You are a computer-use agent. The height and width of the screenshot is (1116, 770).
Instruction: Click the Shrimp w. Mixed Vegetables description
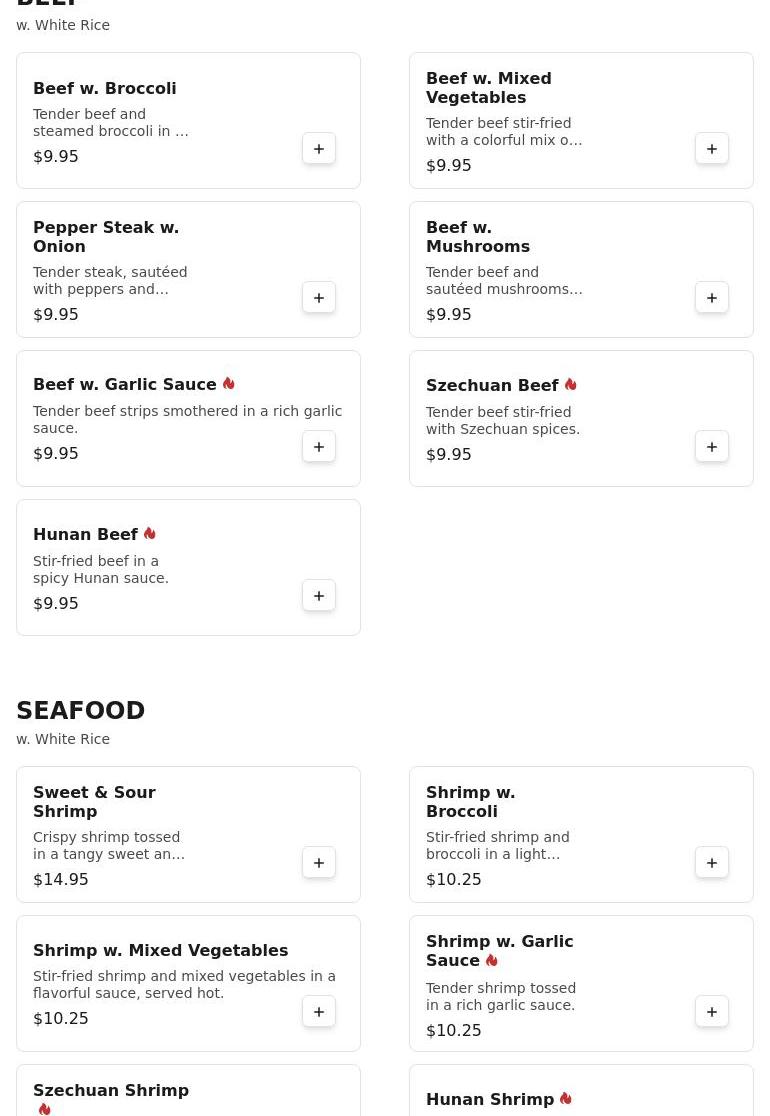tap(184, 984)
